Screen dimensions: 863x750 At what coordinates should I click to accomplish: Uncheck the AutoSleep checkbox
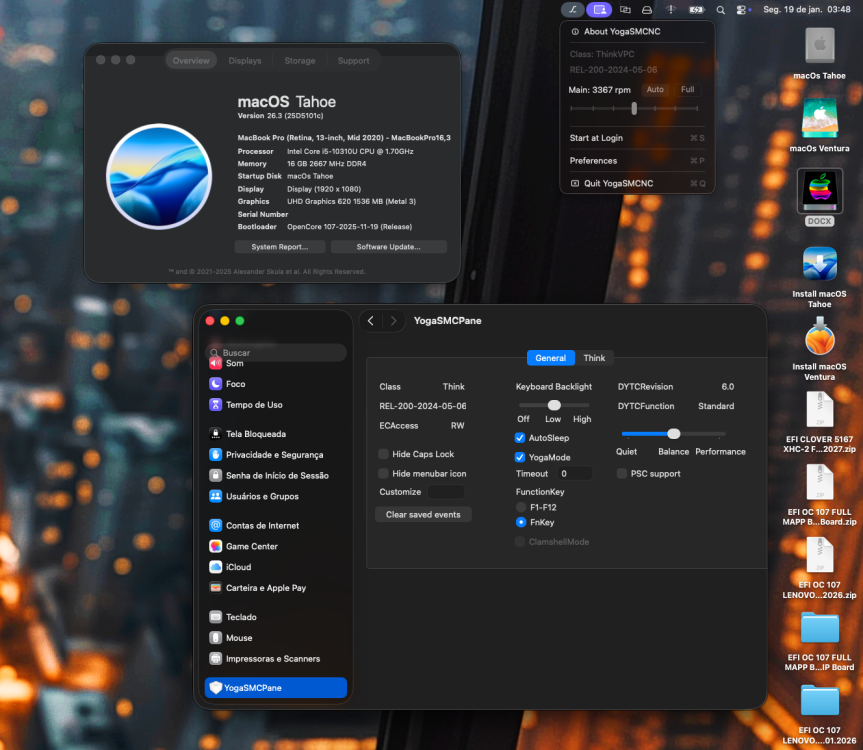click(x=520, y=438)
